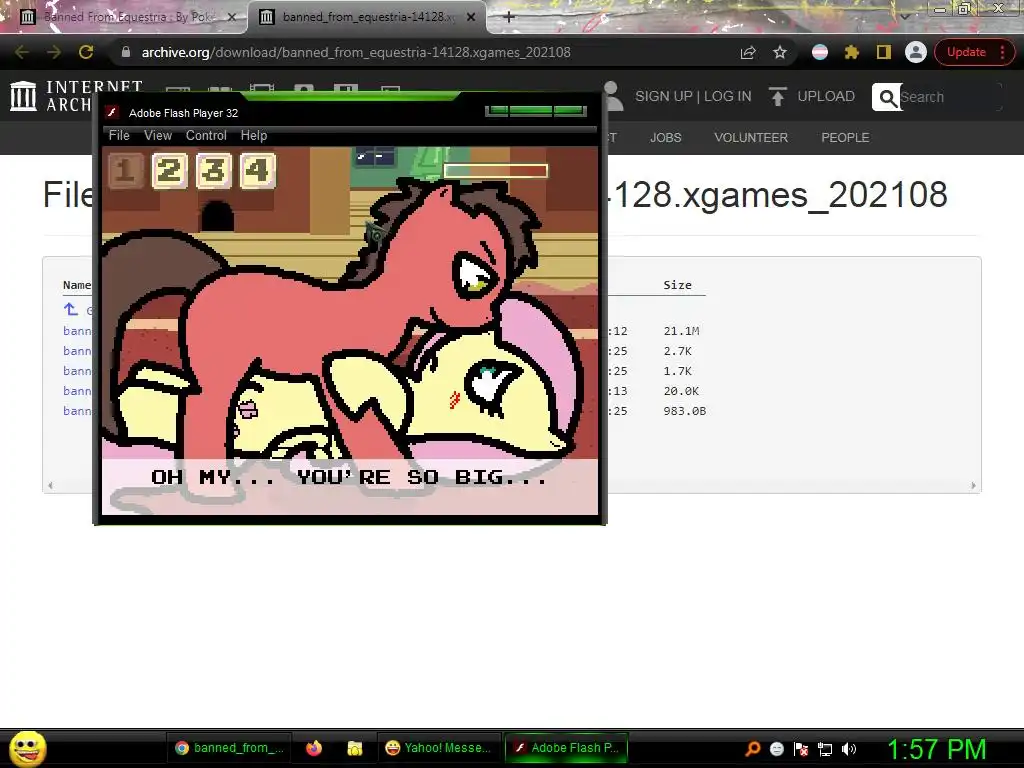1024x768 pixels.
Task: Toggle the browser side panel icon
Action: tap(884, 52)
